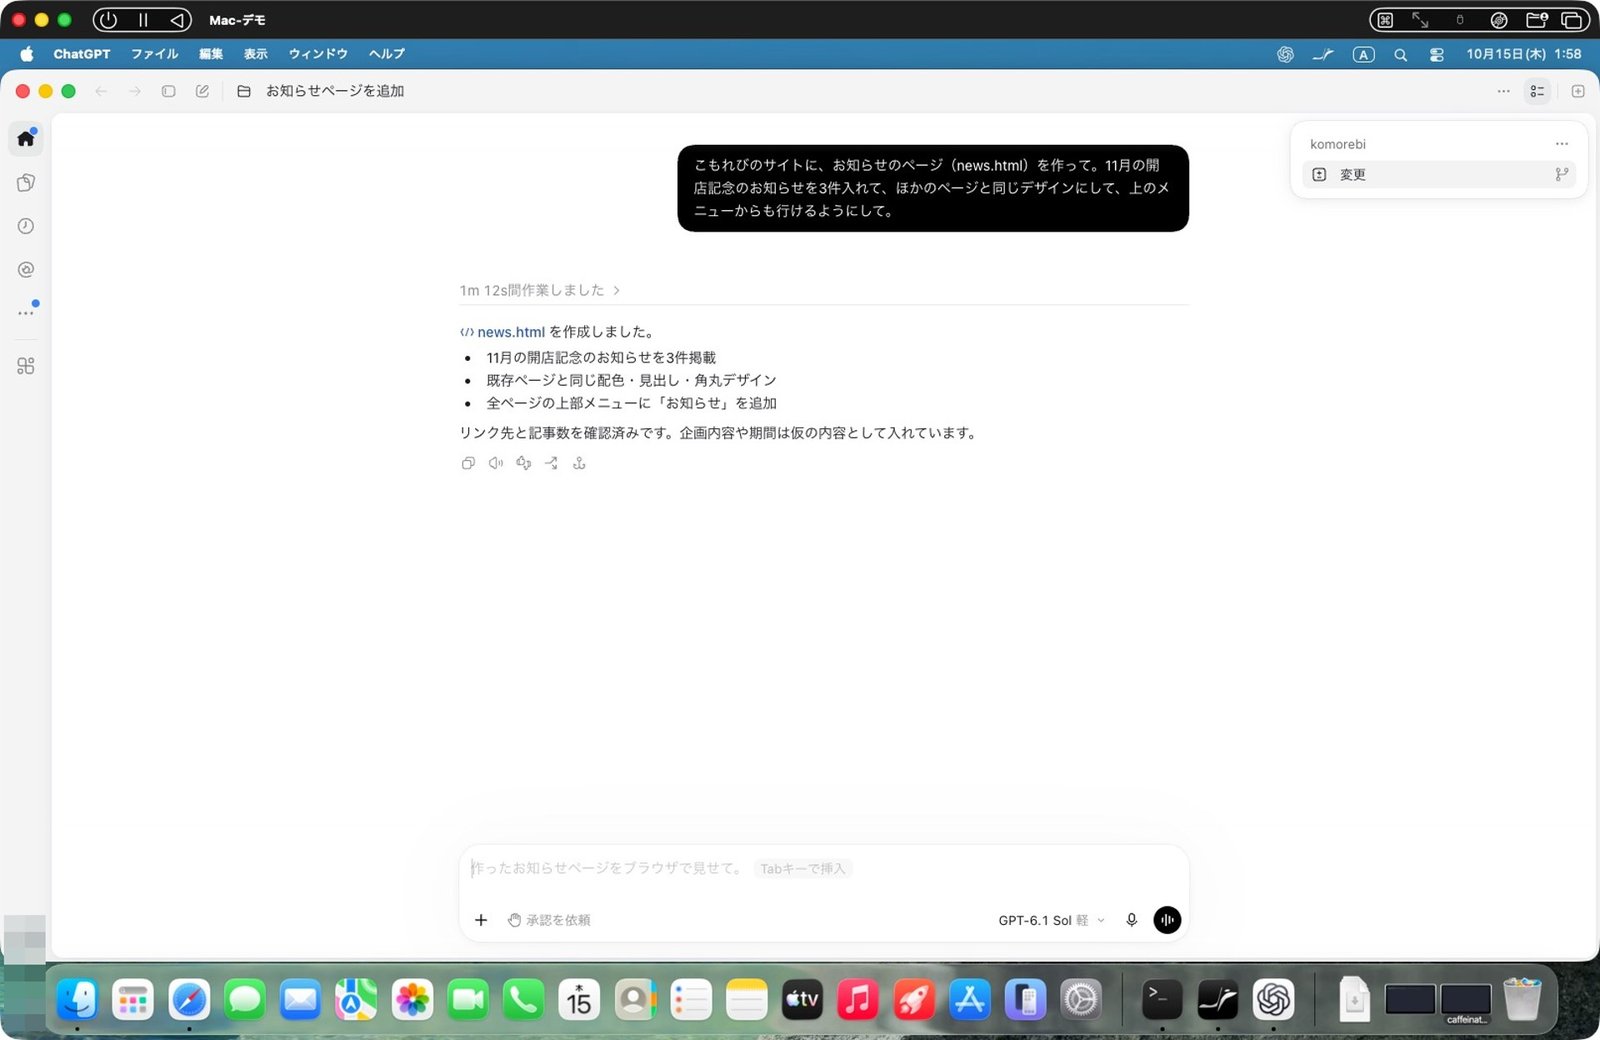1600x1040 pixels.
Task: Open the 変更 changes row
Action: point(1440,174)
